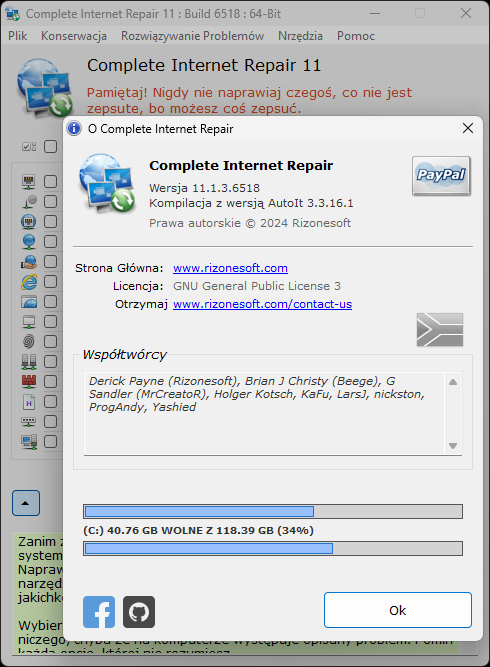The height and width of the screenshot is (667, 490).
Task: Click the app logo inside the About dialog
Action: coord(107,183)
